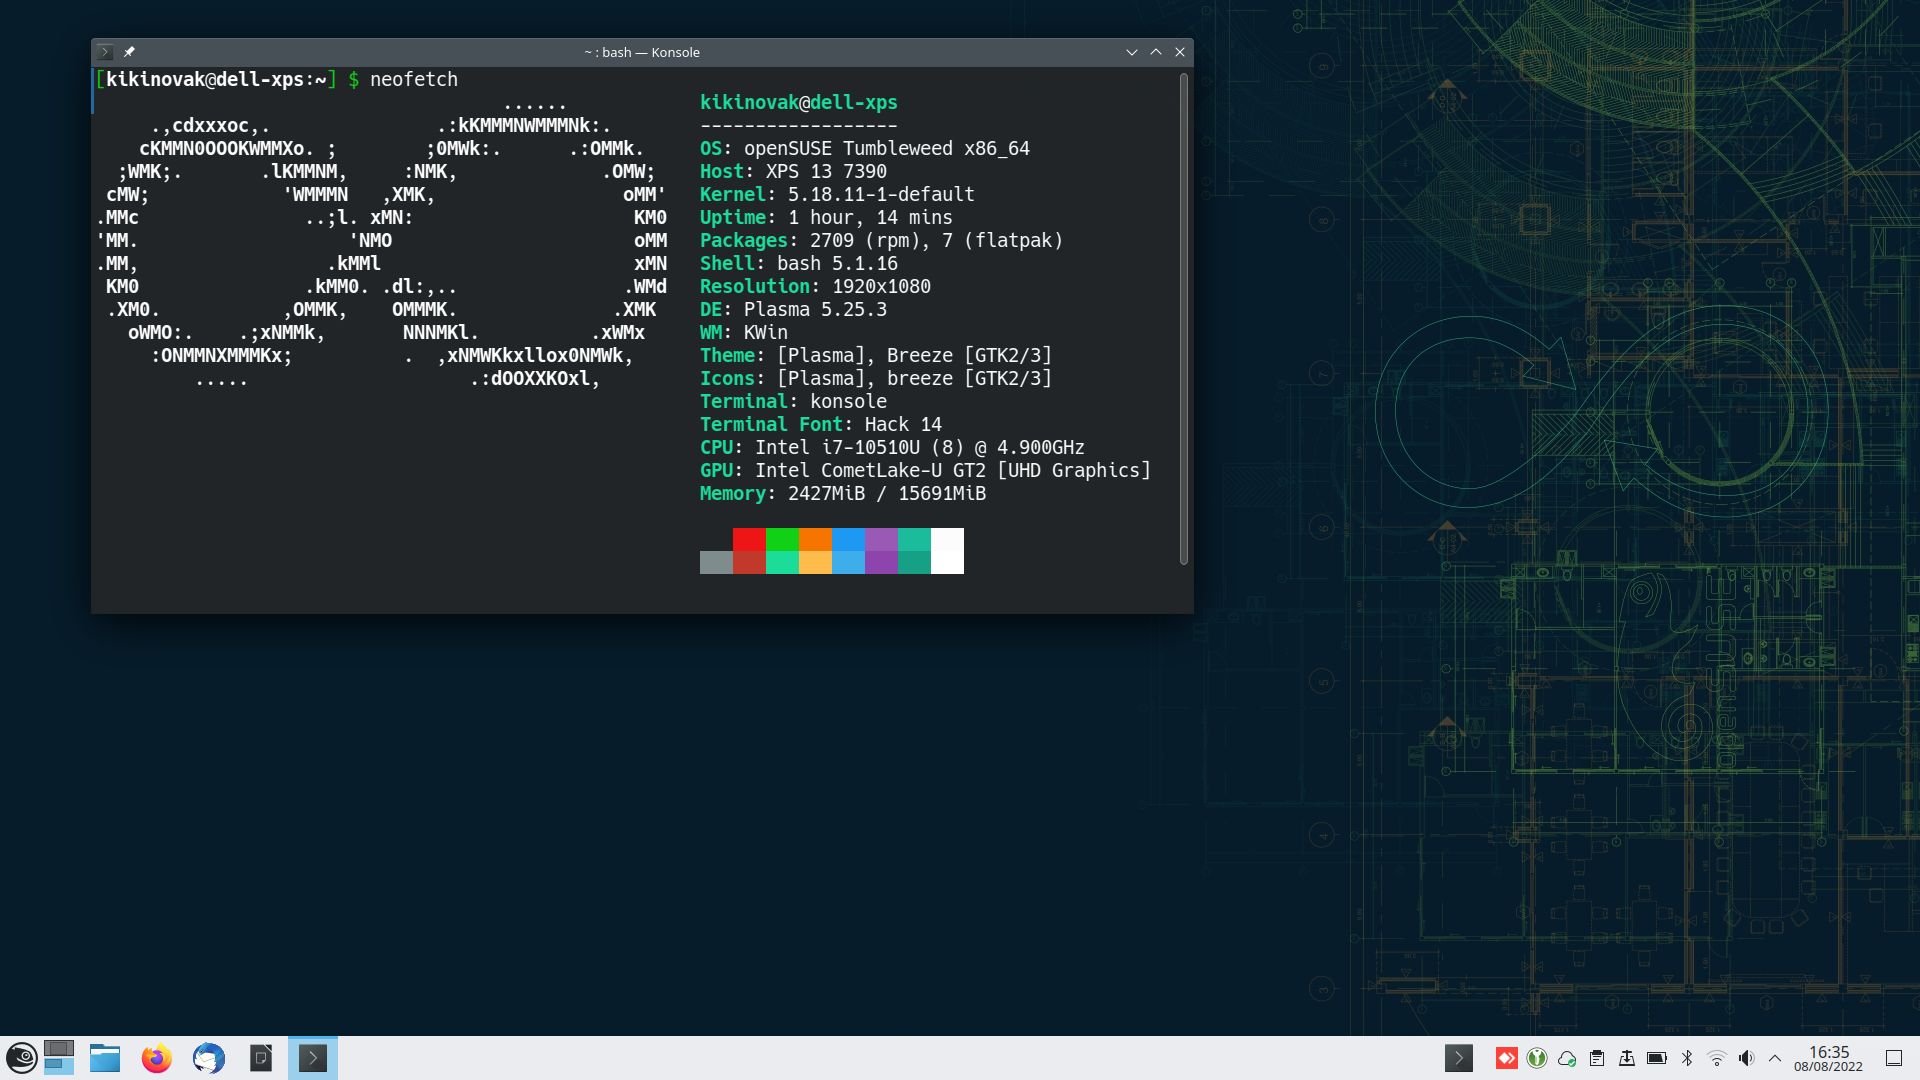Screen dimensions: 1920x1080
Task: Click the 'Terminal Font: Hack 14' line
Action: 821,424
